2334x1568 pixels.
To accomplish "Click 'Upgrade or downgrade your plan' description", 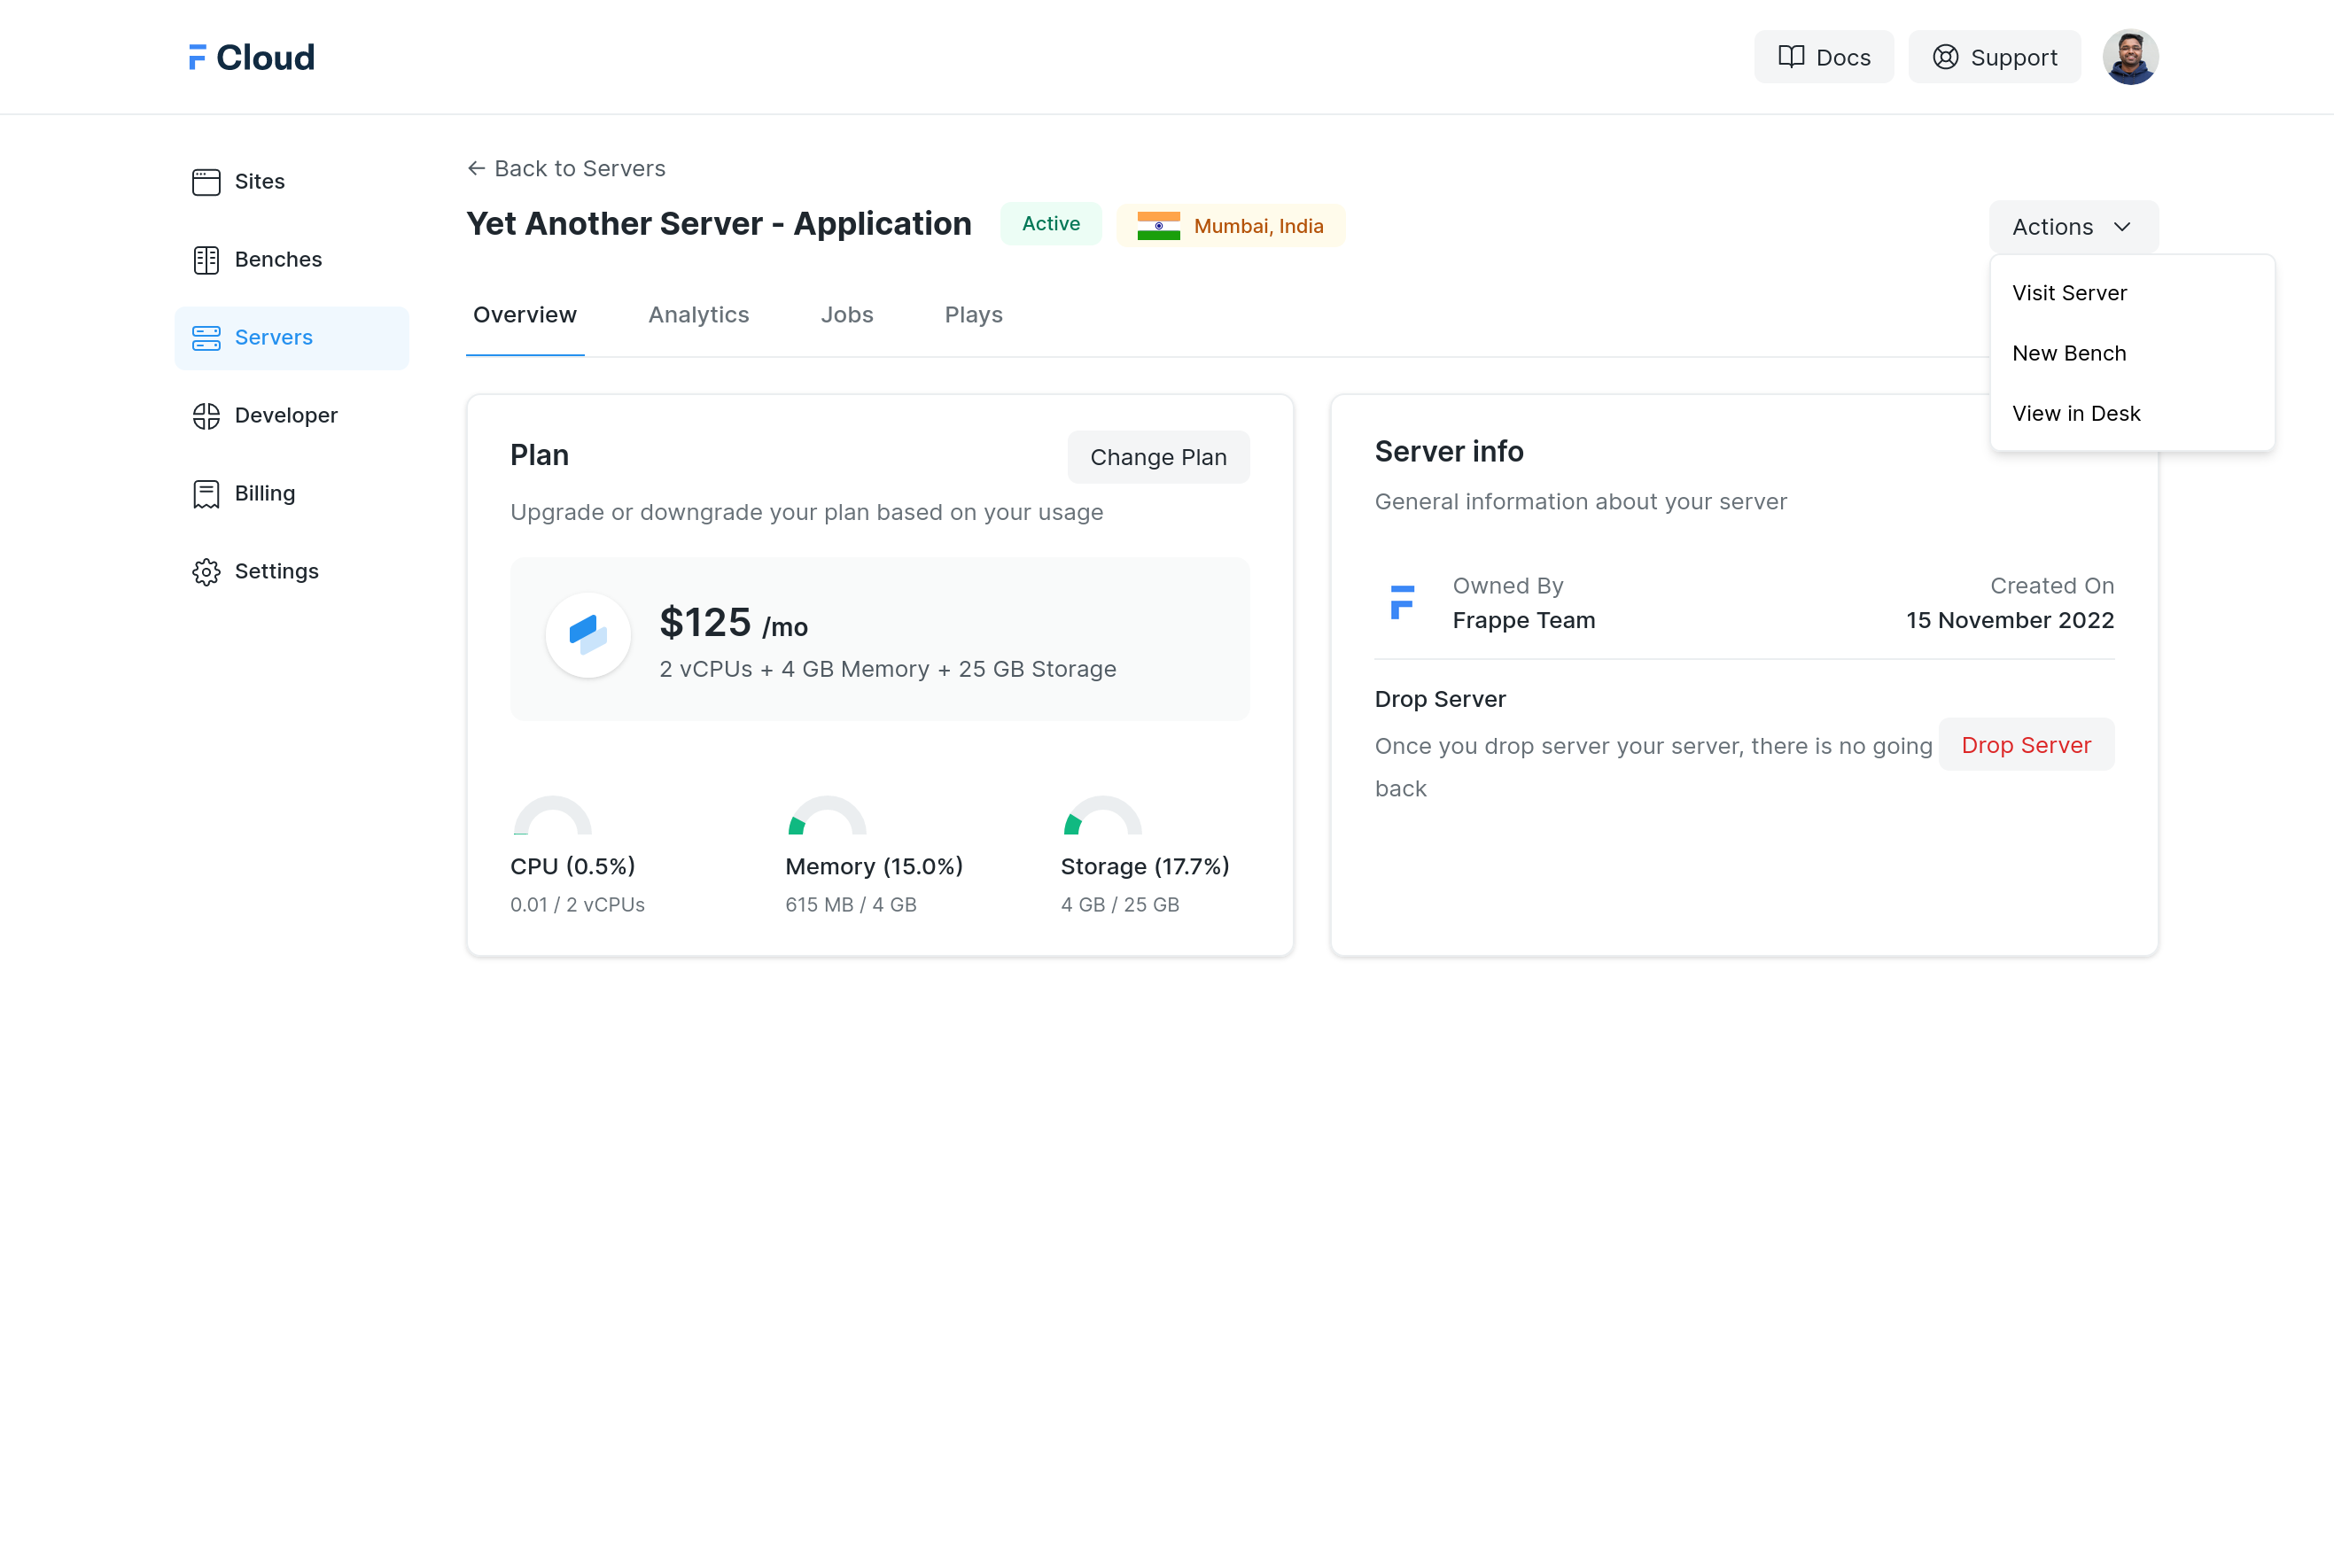I will tap(806, 512).
